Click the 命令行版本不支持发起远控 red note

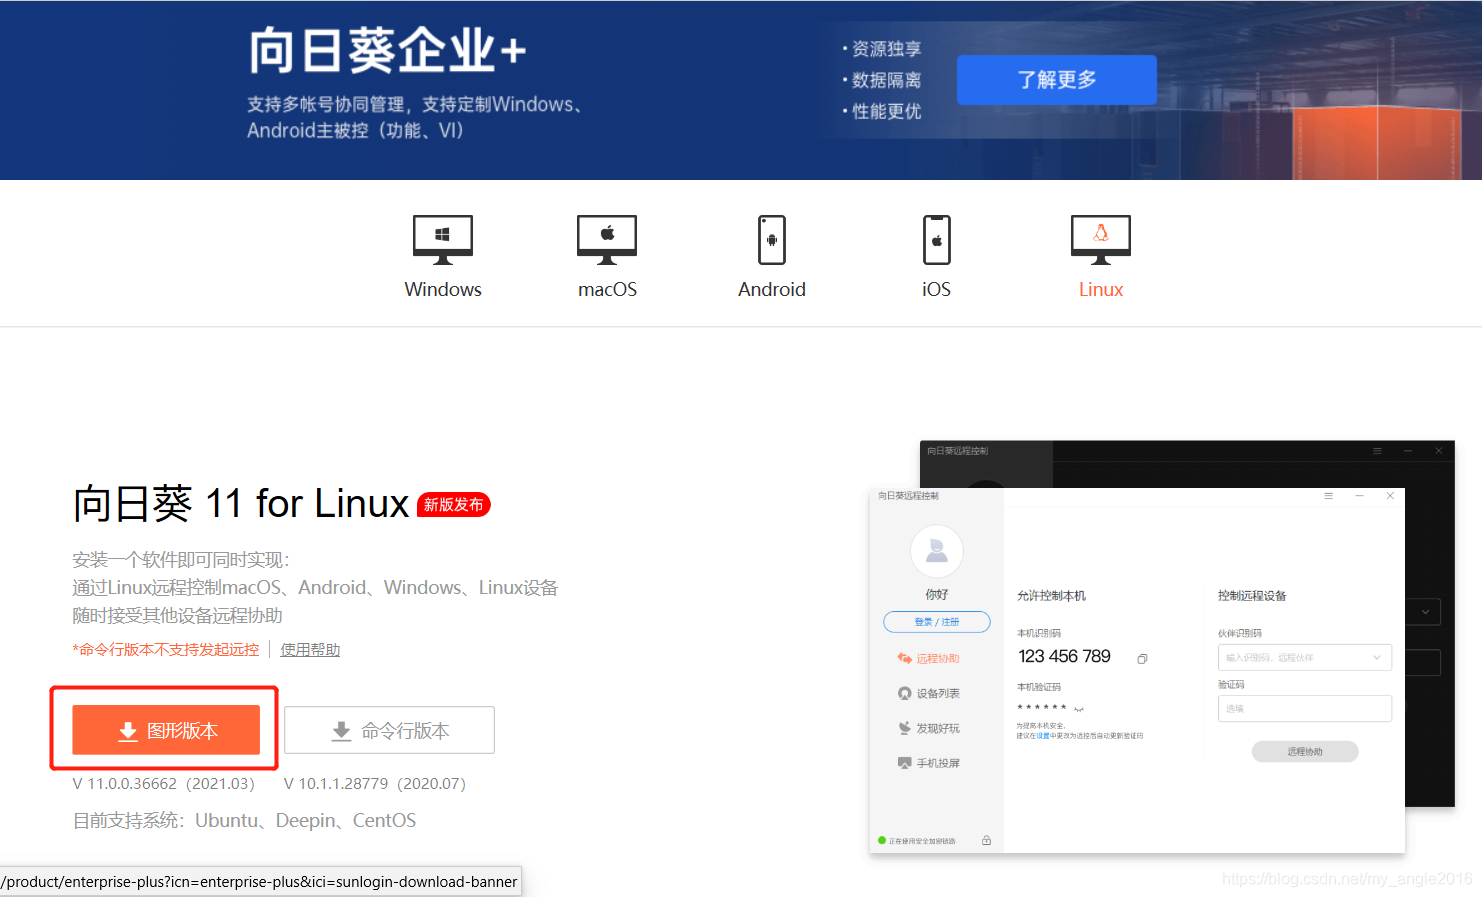[x=166, y=650]
